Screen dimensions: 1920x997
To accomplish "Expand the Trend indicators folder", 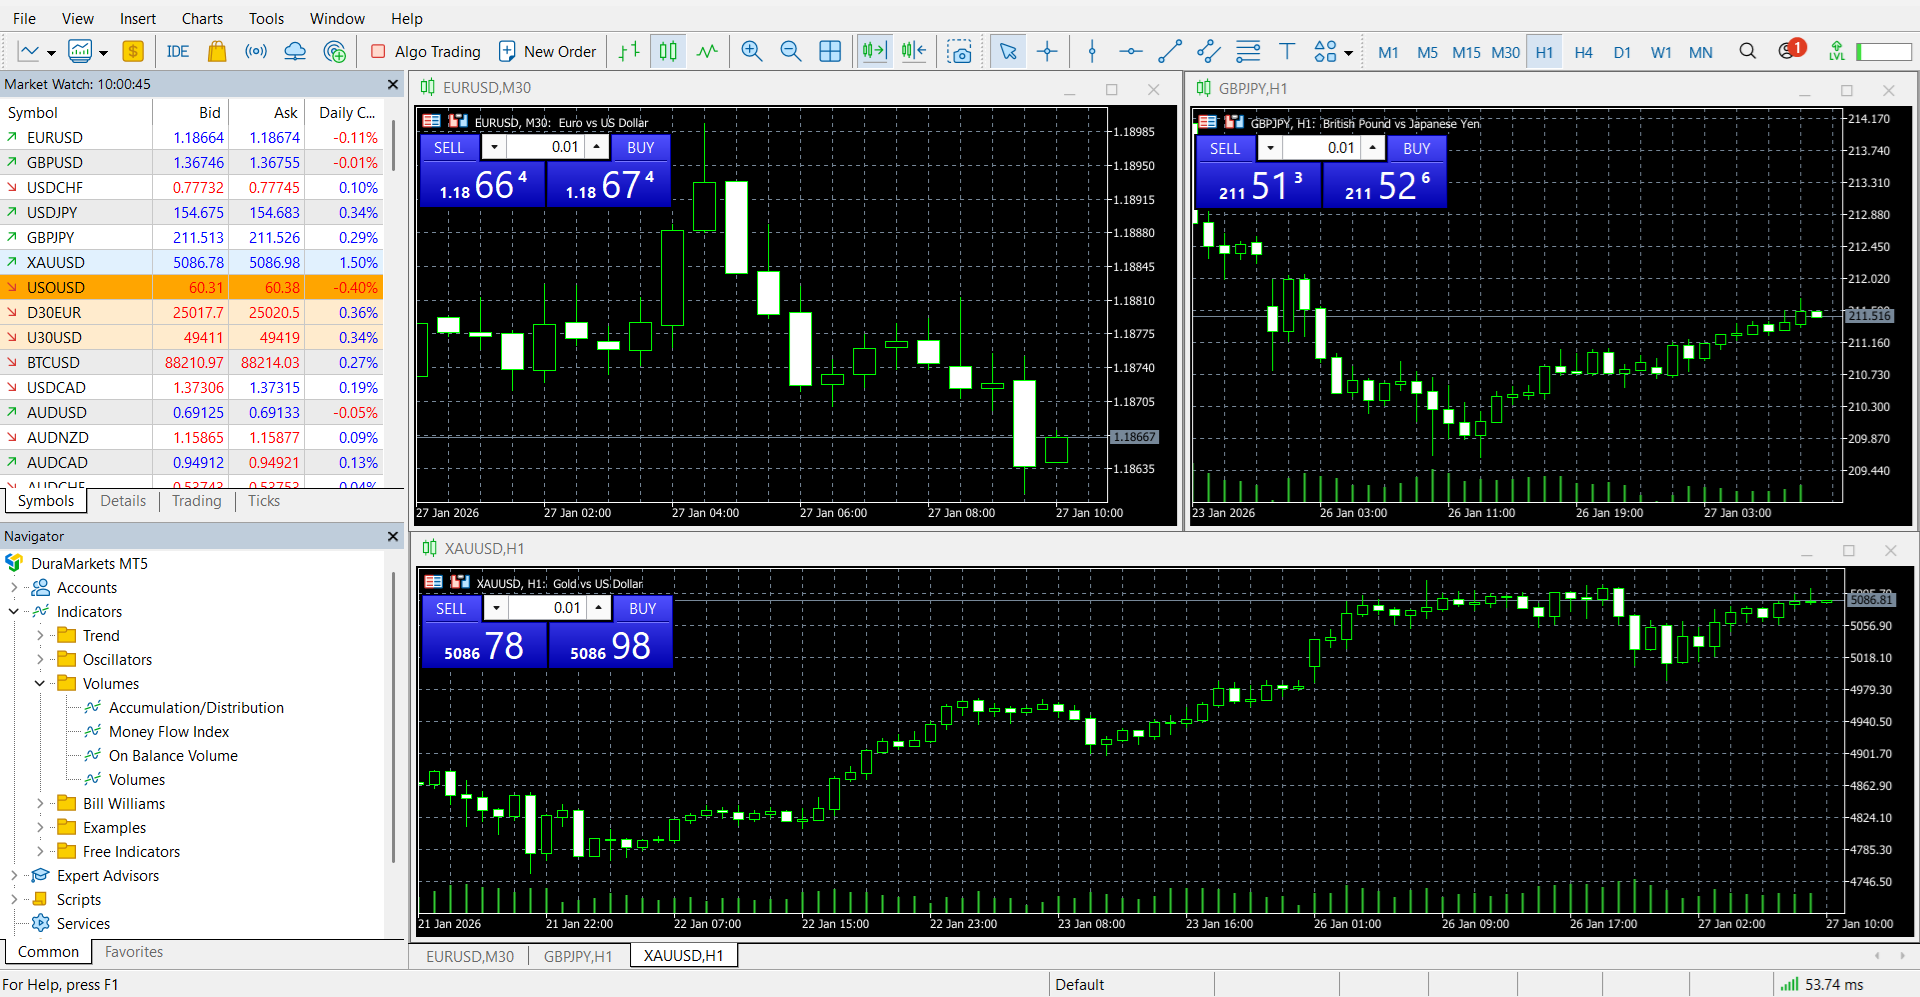I will pyautogui.click(x=40, y=636).
